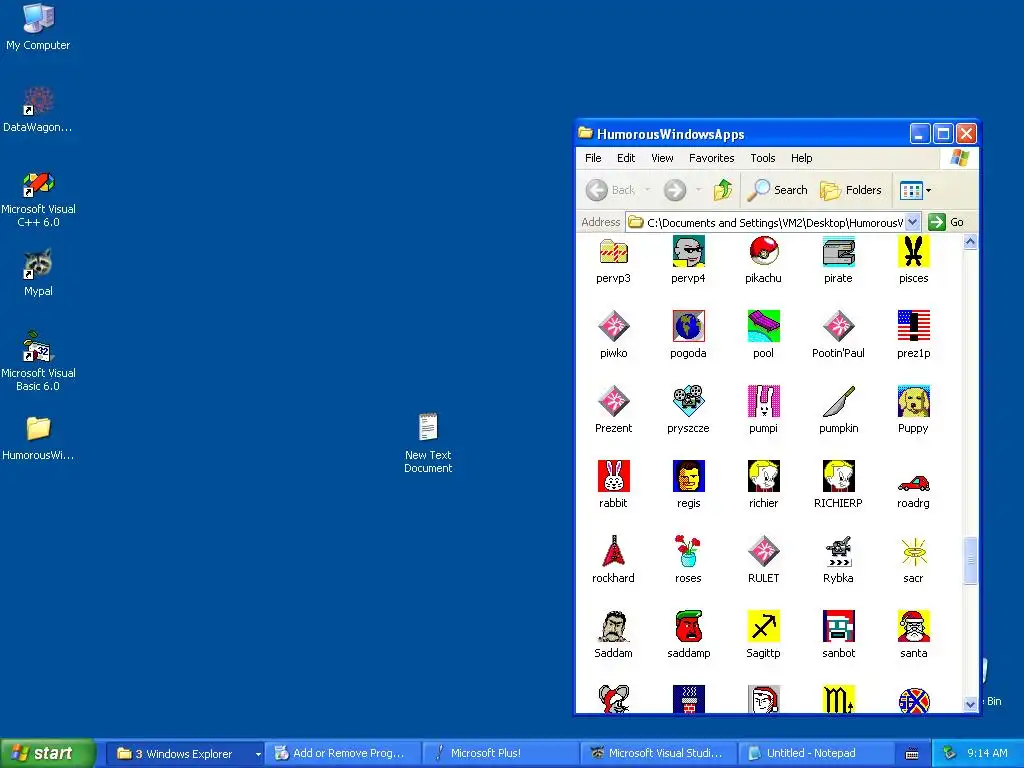Select the Rybka icon

(839, 551)
